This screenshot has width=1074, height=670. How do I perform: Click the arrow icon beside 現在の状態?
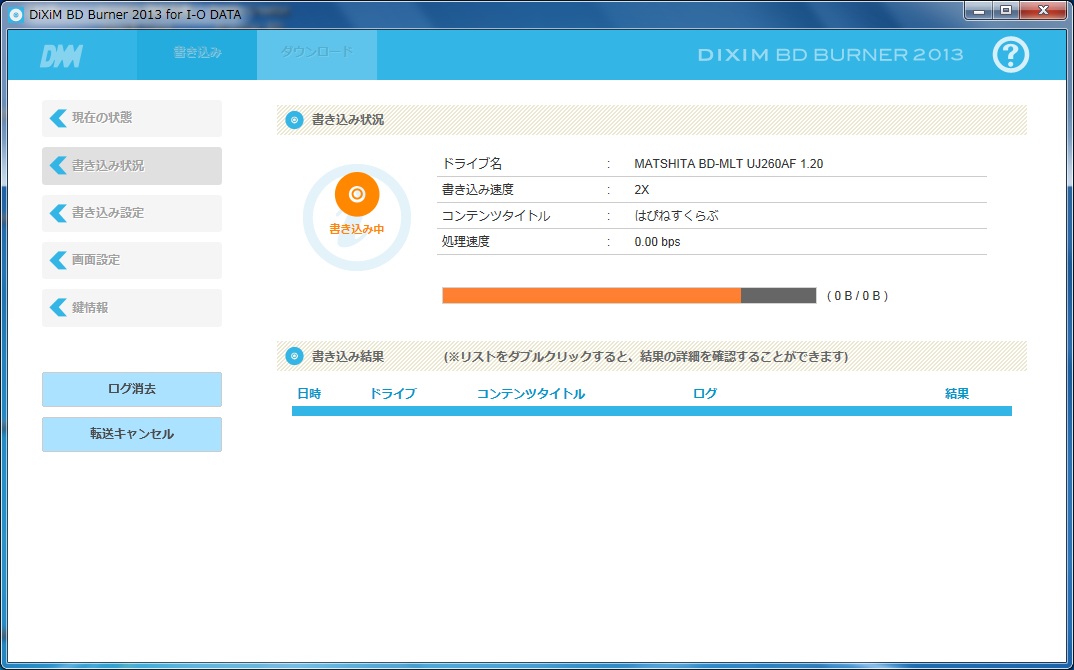point(58,118)
